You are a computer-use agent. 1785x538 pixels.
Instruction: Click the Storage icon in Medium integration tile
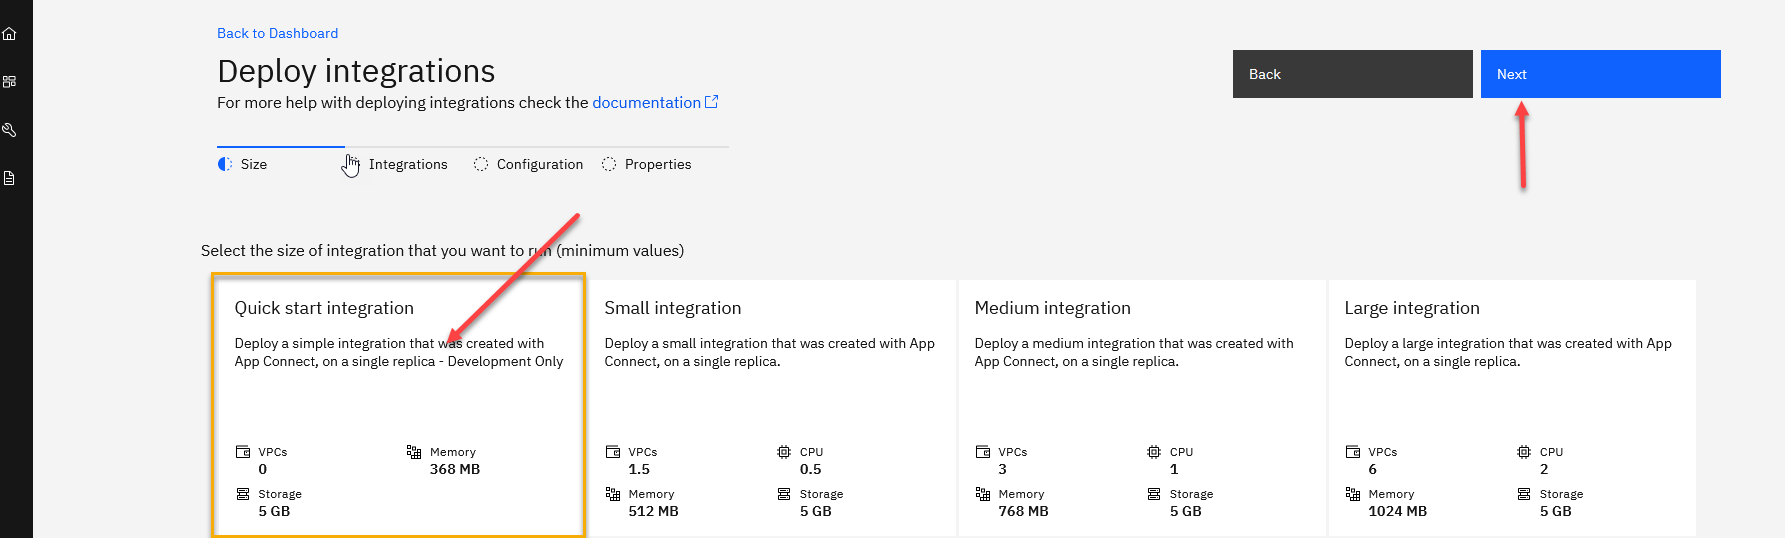tap(1154, 494)
